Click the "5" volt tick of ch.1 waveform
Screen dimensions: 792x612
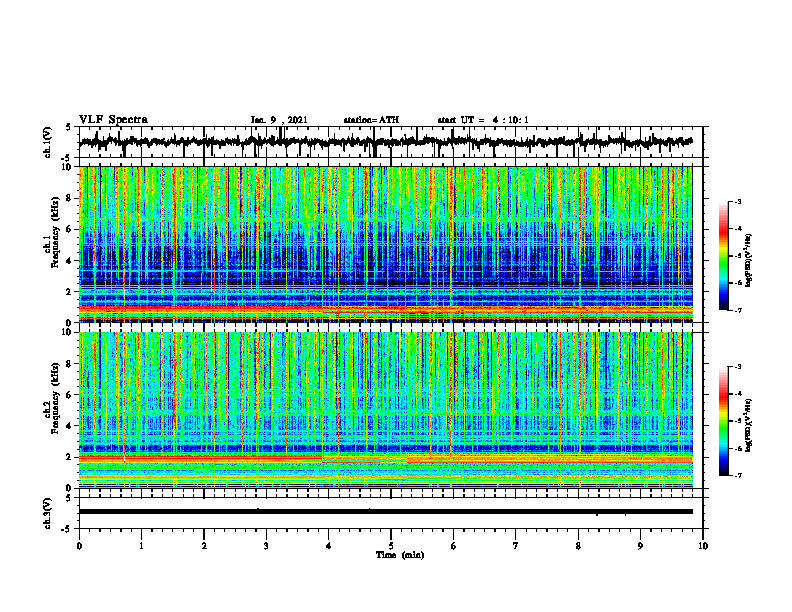68,128
